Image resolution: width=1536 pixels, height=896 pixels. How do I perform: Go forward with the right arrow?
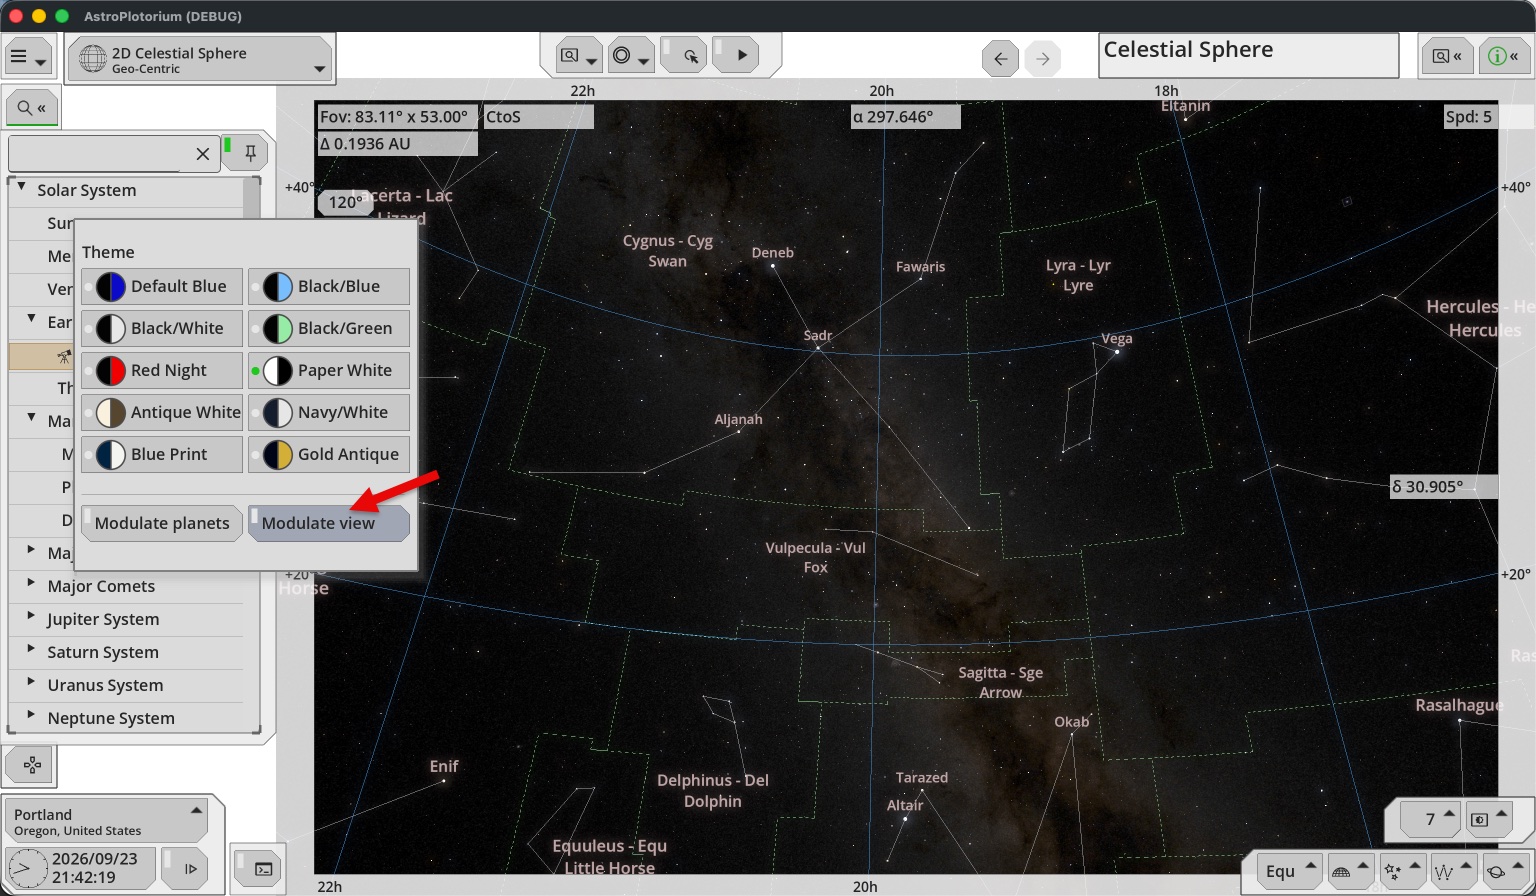[x=1042, y=59]
